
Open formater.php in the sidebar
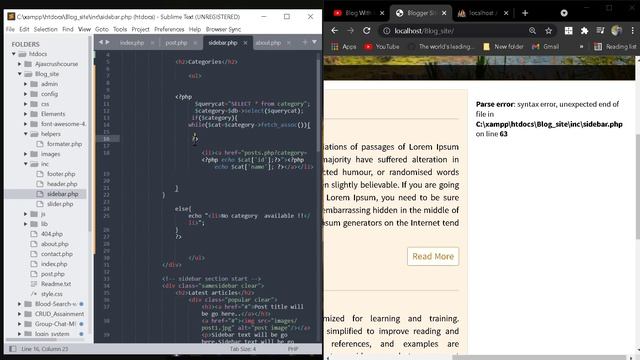point(64,144)
